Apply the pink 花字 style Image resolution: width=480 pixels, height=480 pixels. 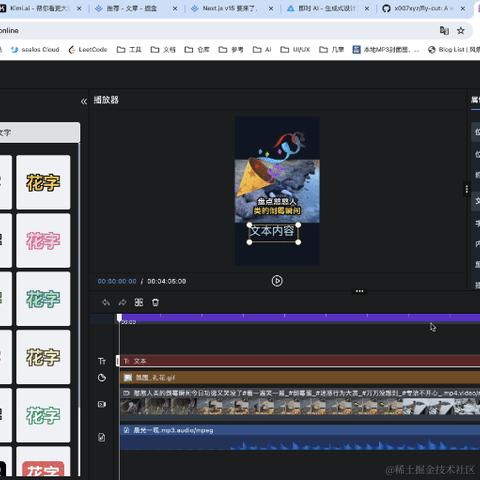pyautogui.click(x=43, y=240)
